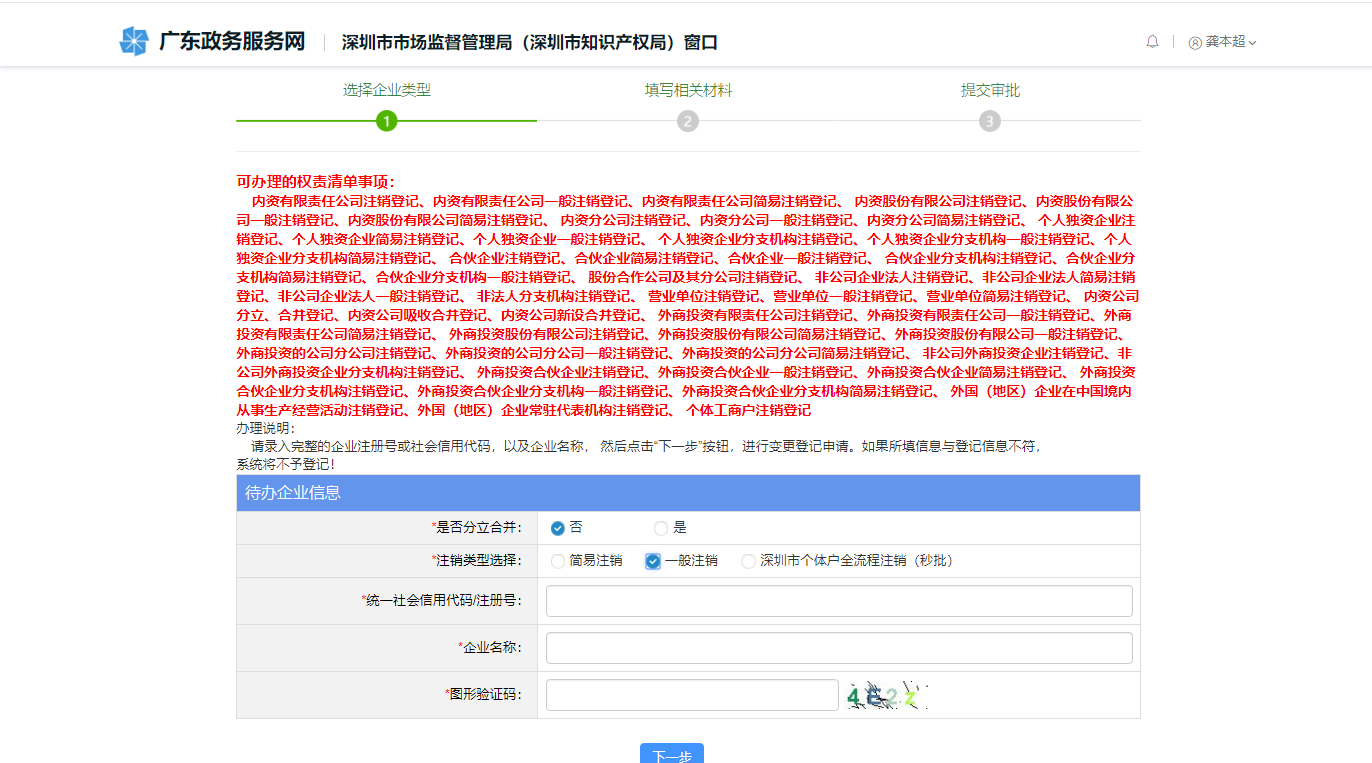
Task: Click the 选择企业类型 step label
Action: [x=388, y=90]
